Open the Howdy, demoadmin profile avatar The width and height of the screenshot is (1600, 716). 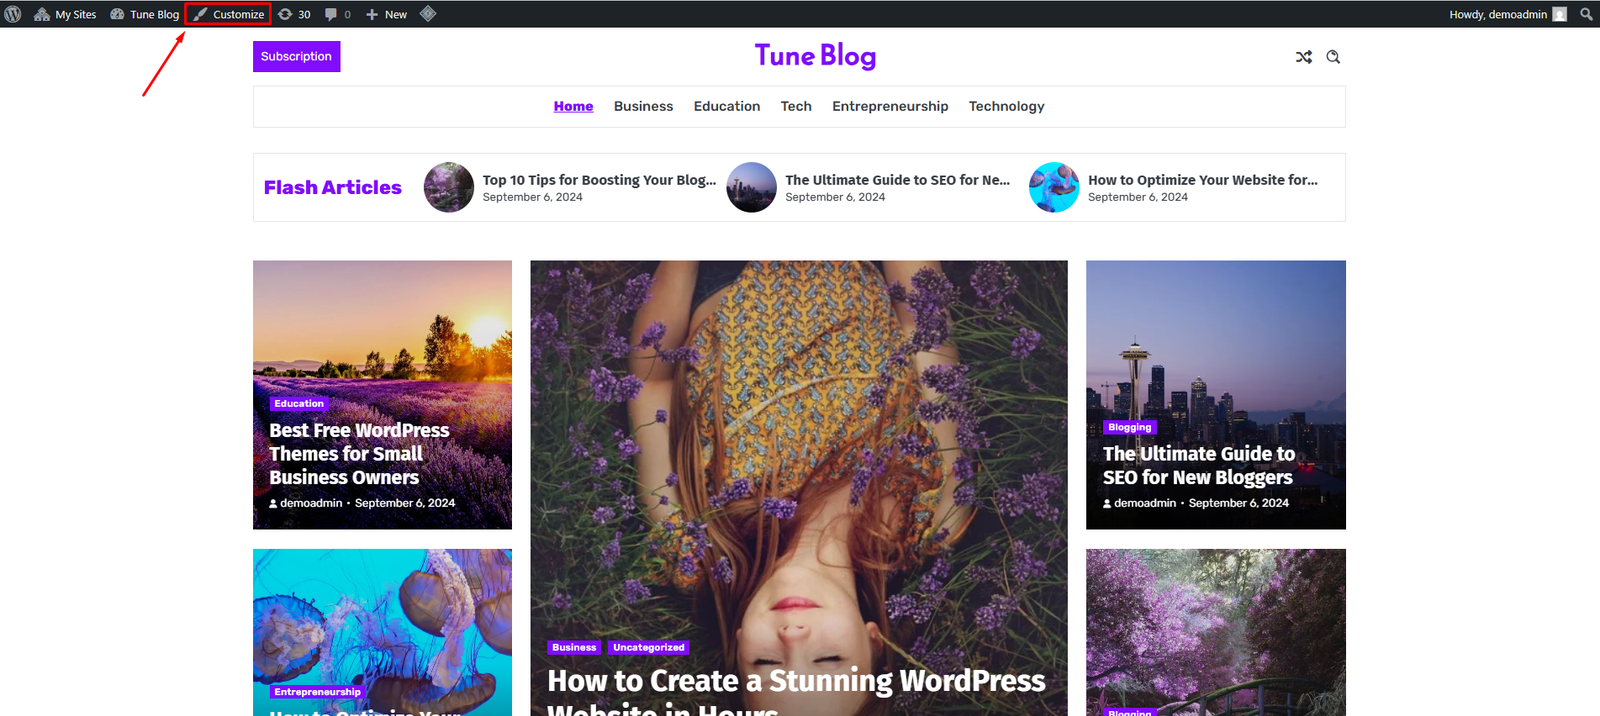pos(1559,14)
